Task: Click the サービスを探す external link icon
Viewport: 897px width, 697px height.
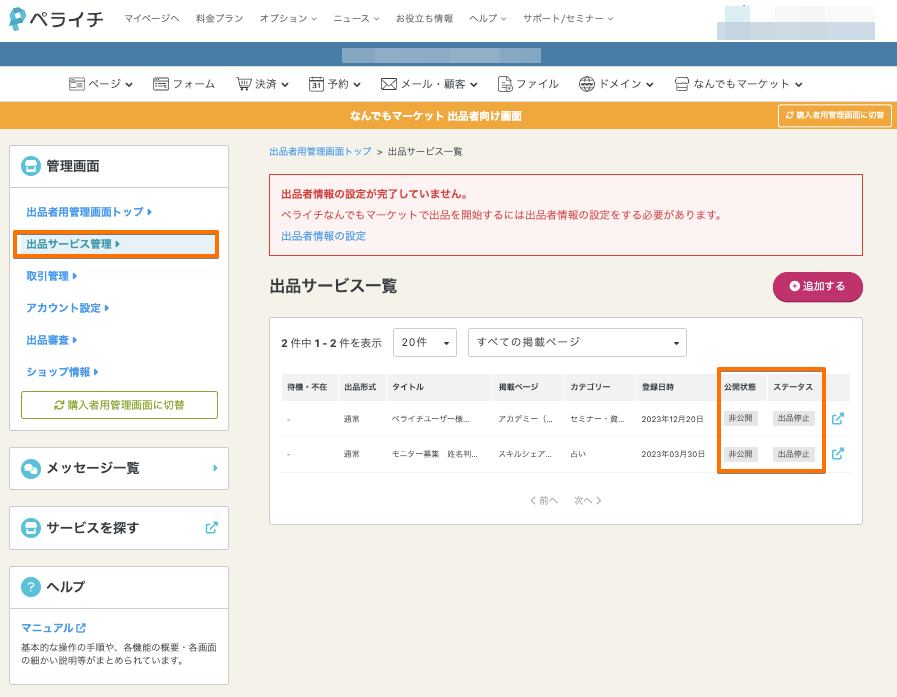Action: pyautogui.click(x=211, y=527)
